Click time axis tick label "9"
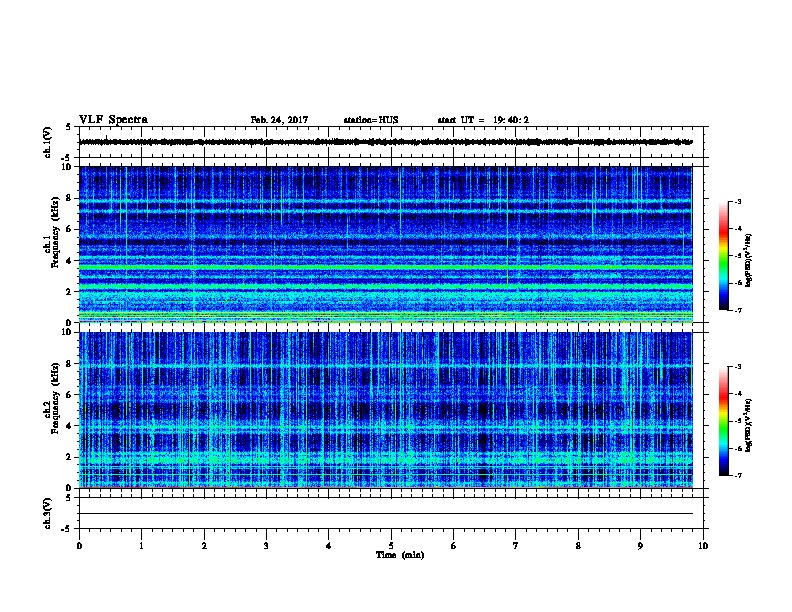 point(640,546)
